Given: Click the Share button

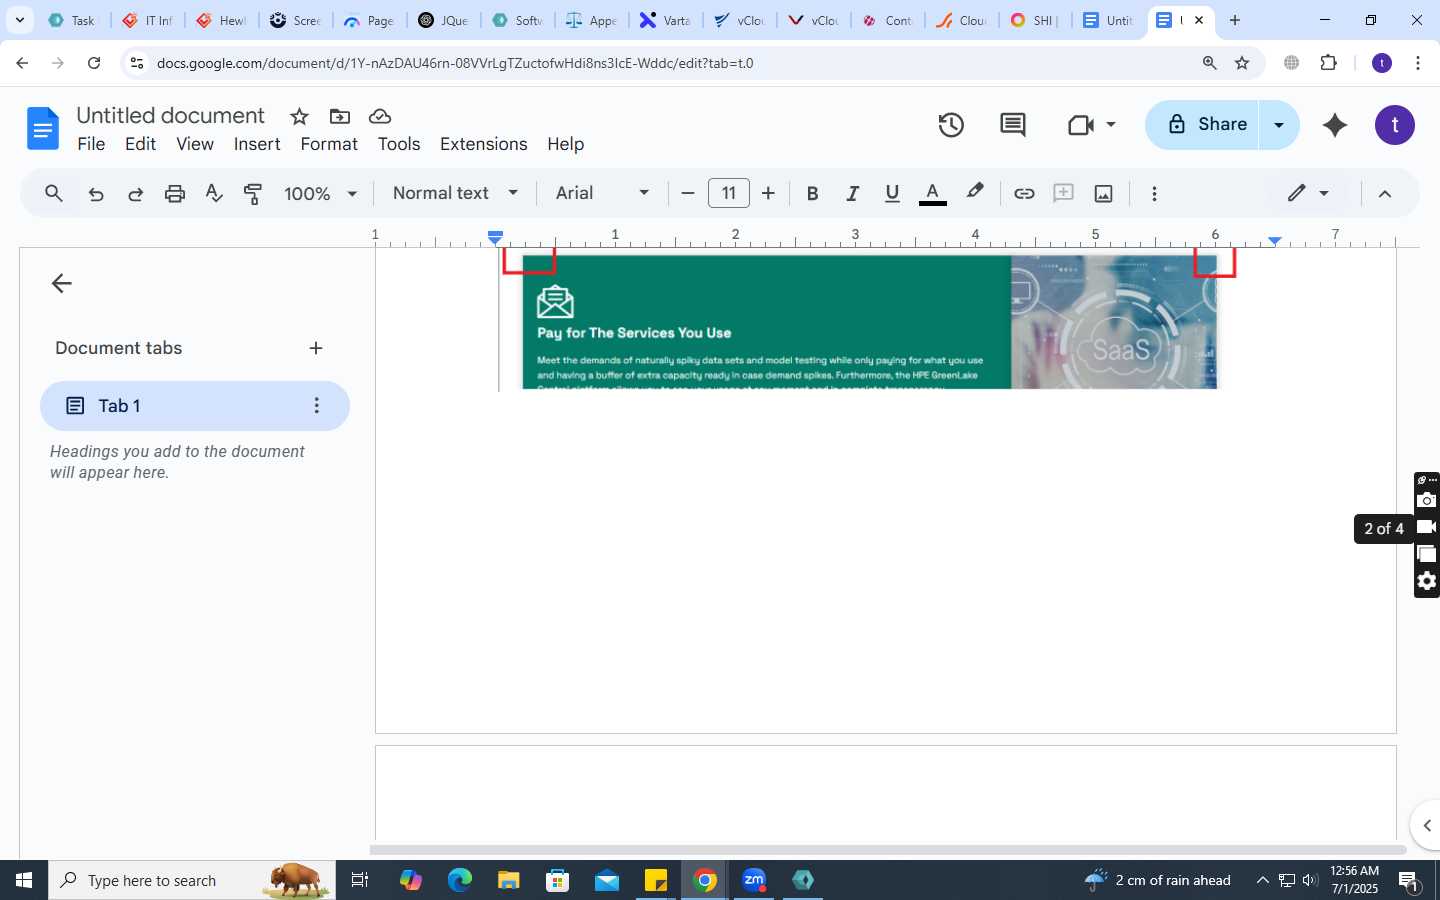Looking at the screenshot, I should click(x=1203, y=125).
